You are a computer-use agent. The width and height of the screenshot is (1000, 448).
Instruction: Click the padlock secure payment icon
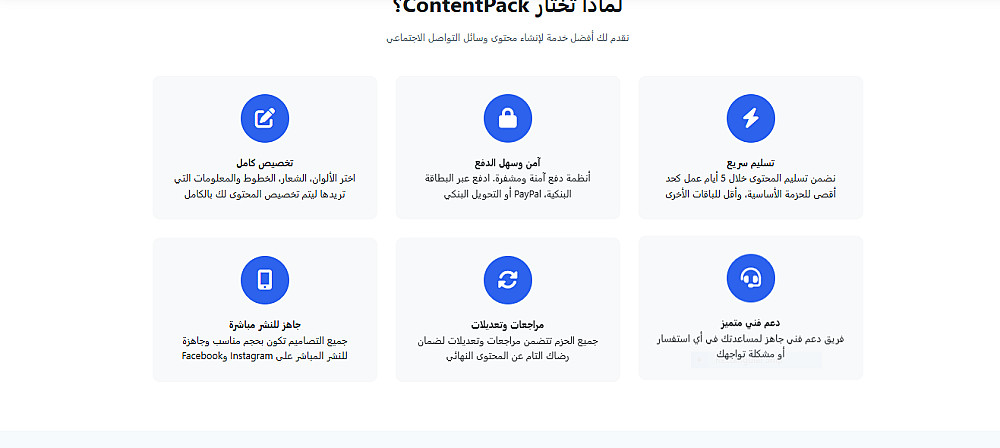[x=508, y=118]
